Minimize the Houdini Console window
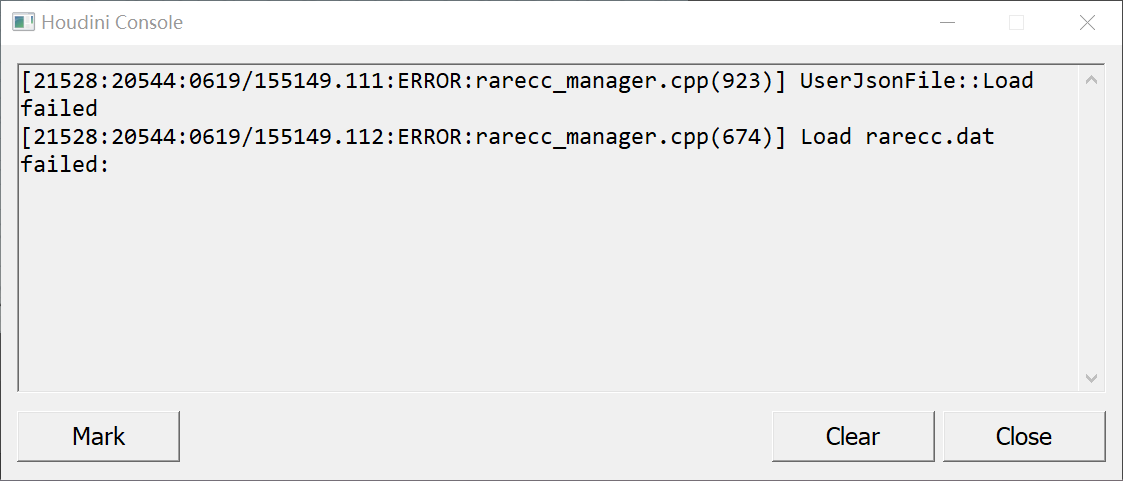 pyautogui.click(x=948, y=23)
